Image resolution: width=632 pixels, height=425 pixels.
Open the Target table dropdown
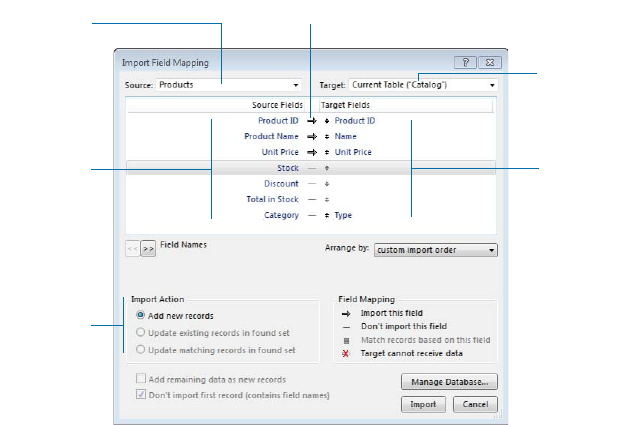pos(423,85)
